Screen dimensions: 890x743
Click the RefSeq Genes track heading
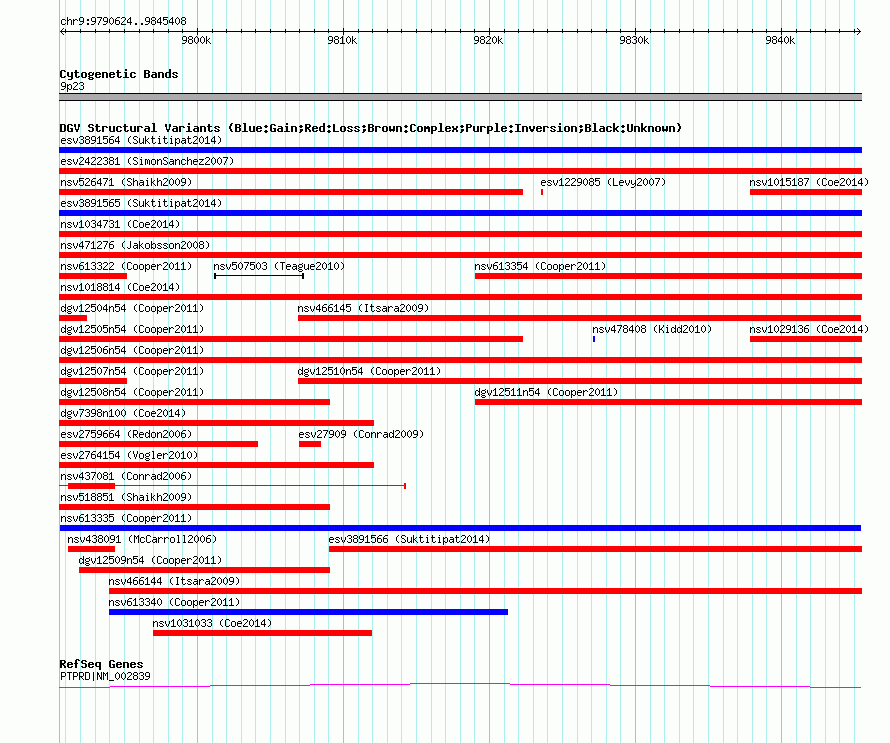101,664
